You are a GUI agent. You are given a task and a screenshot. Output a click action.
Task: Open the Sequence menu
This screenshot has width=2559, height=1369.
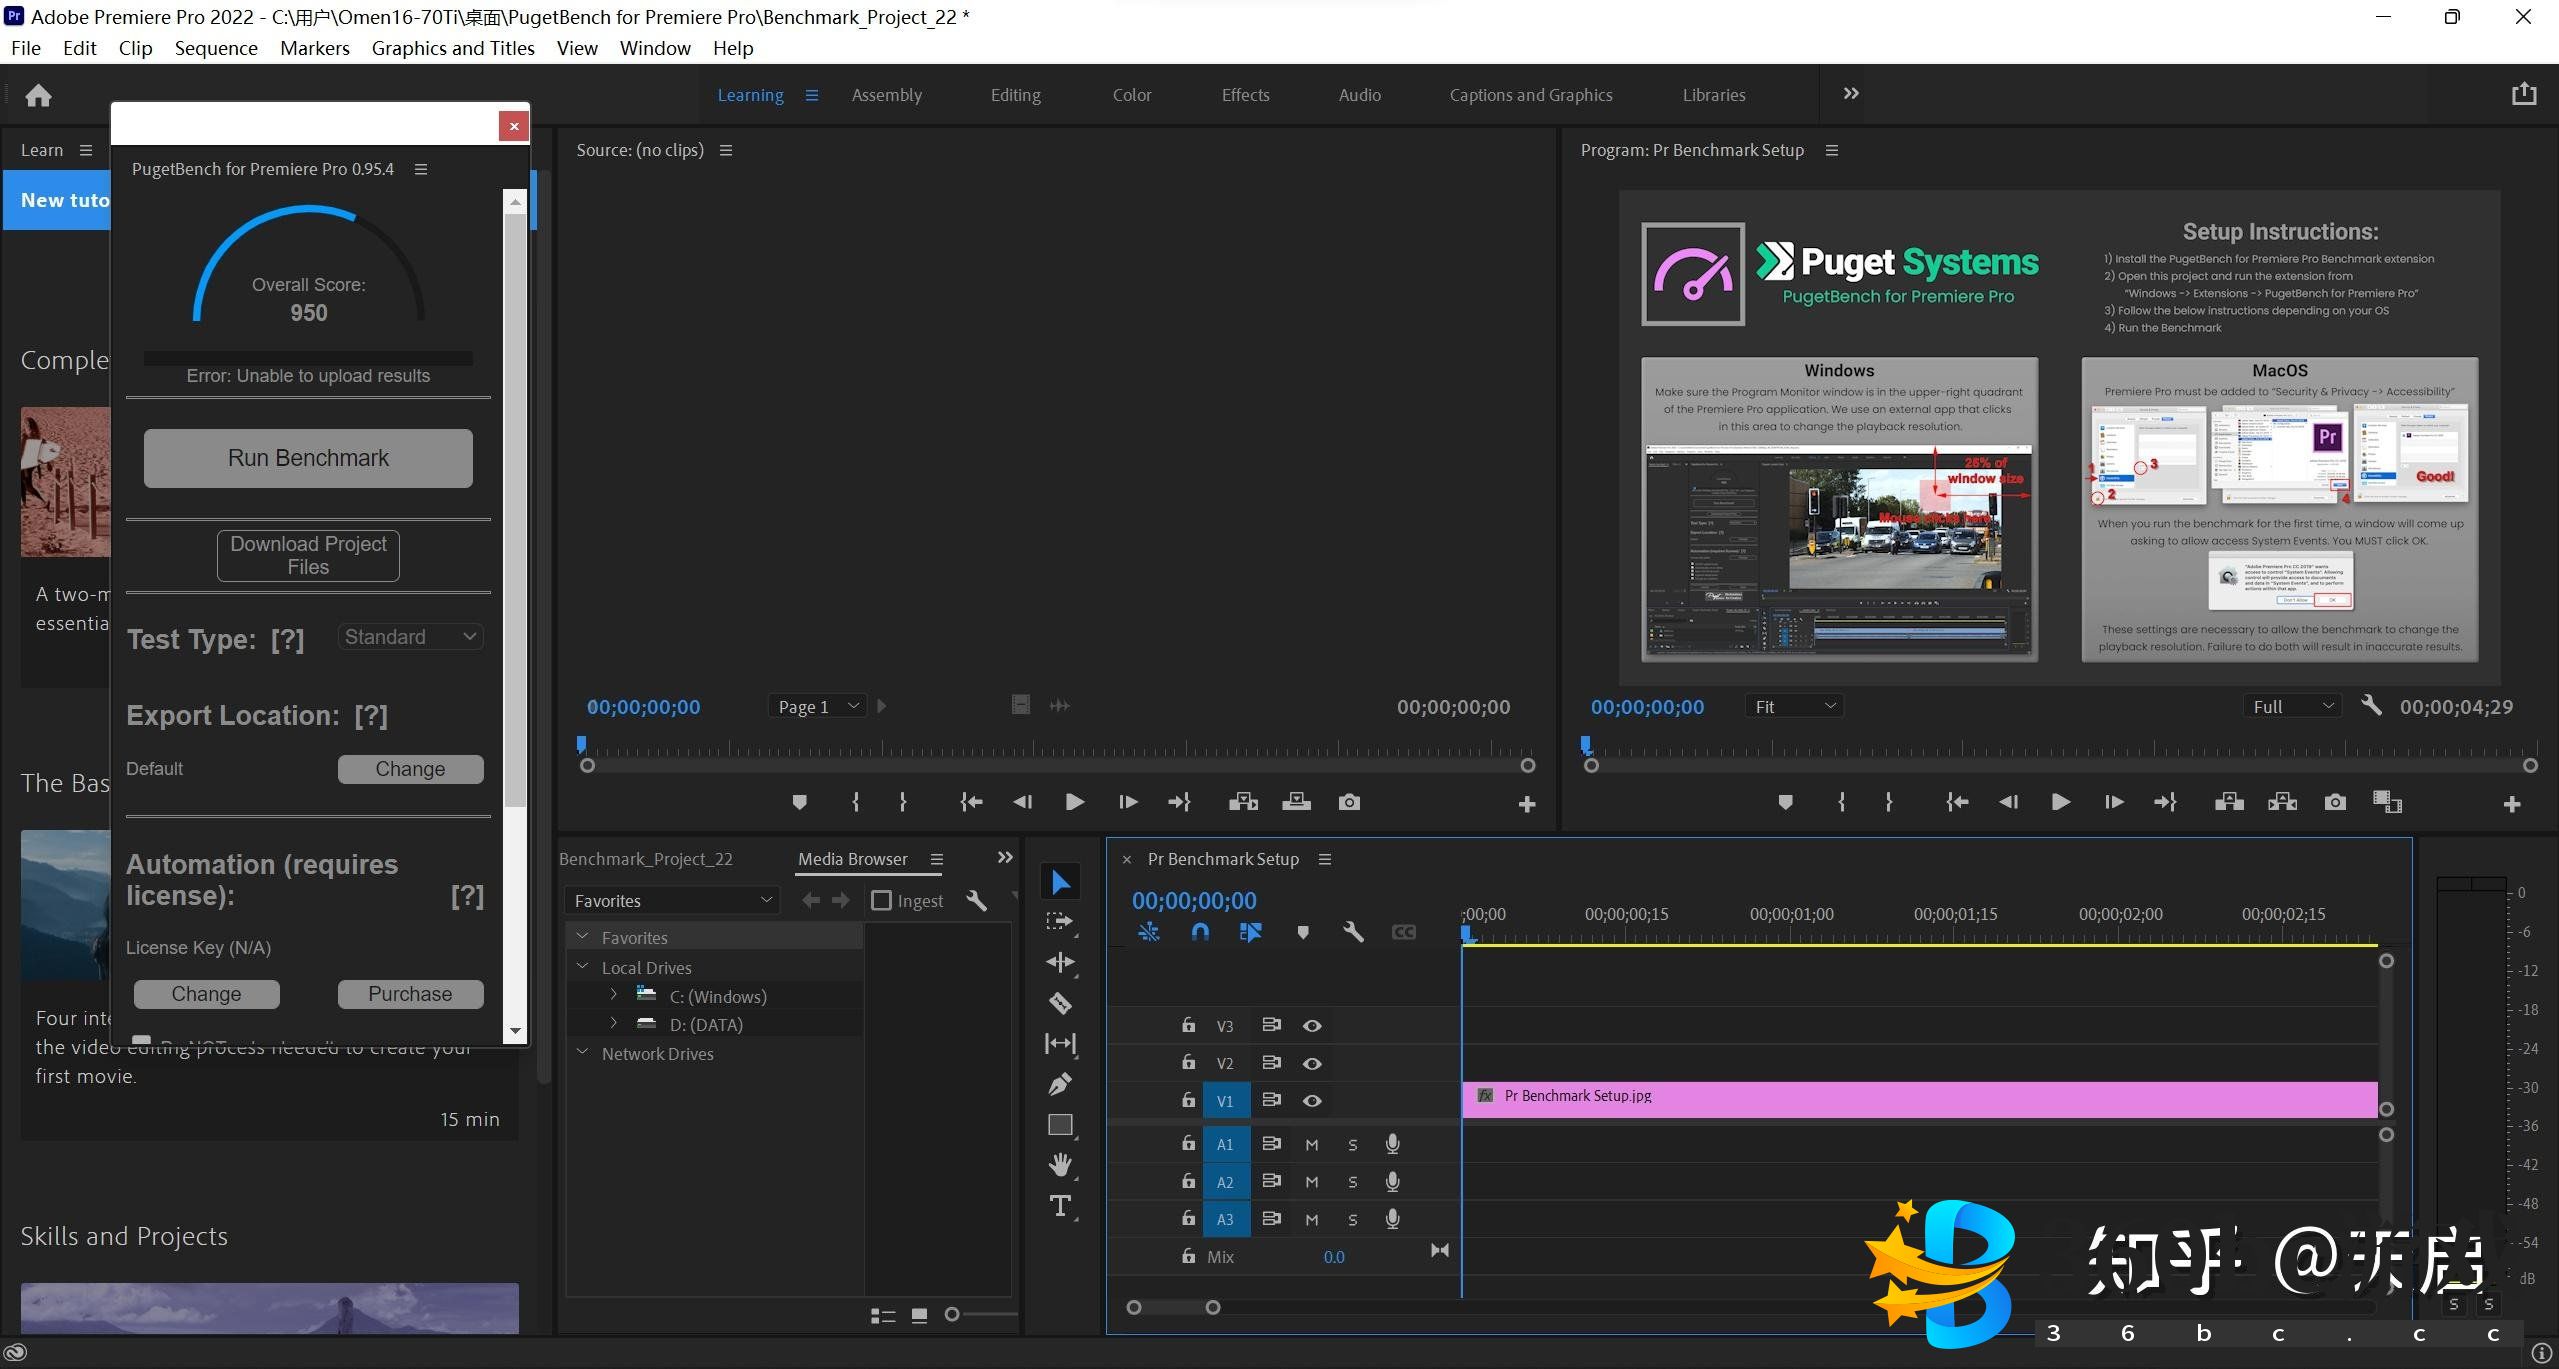(216, 48)
